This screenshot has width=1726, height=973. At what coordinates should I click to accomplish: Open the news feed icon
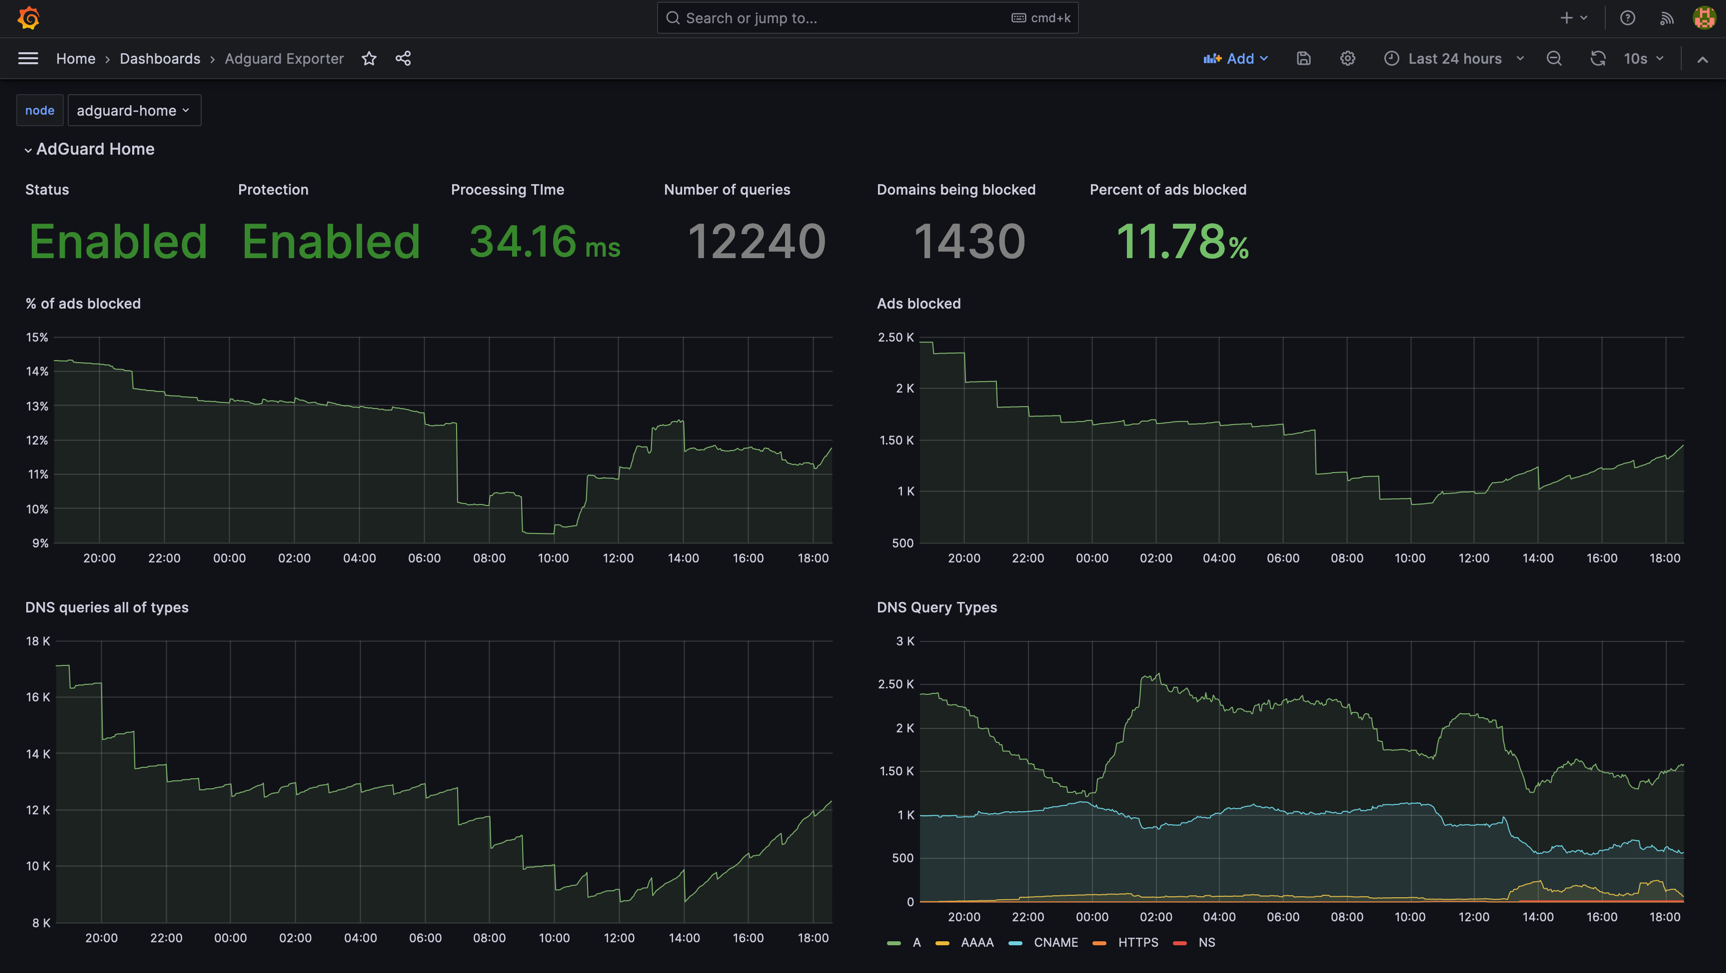pos(1666,18)
